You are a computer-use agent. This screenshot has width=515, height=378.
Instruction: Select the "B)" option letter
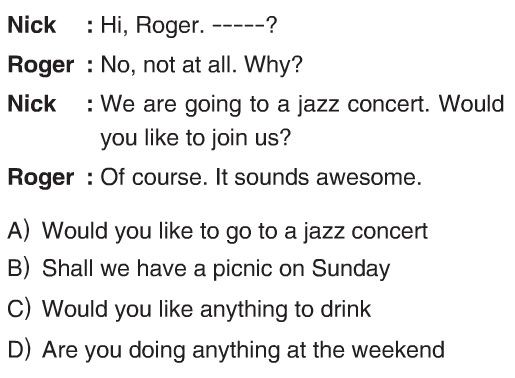[x=19, y=268]
